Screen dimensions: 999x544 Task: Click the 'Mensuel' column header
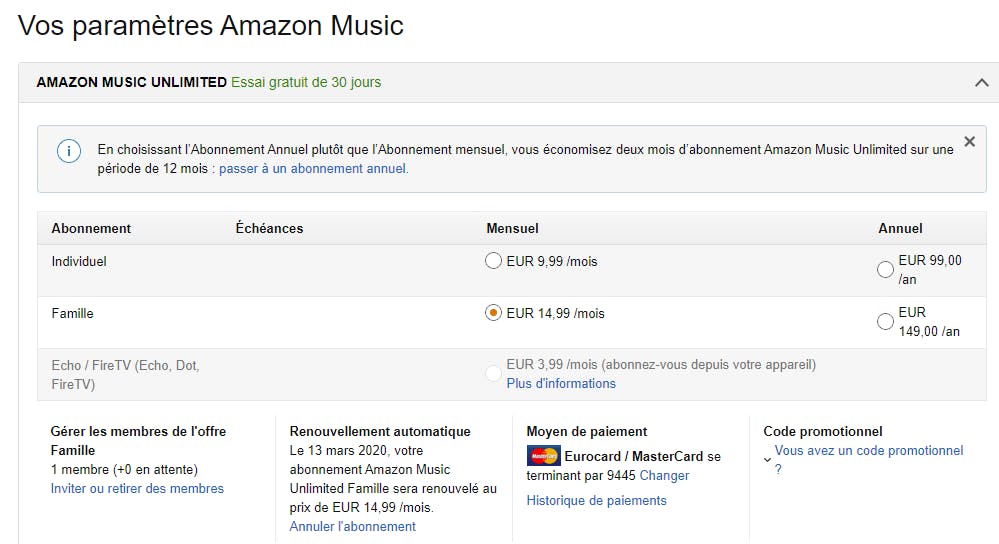pyautogui.click(x=512, y=228)
